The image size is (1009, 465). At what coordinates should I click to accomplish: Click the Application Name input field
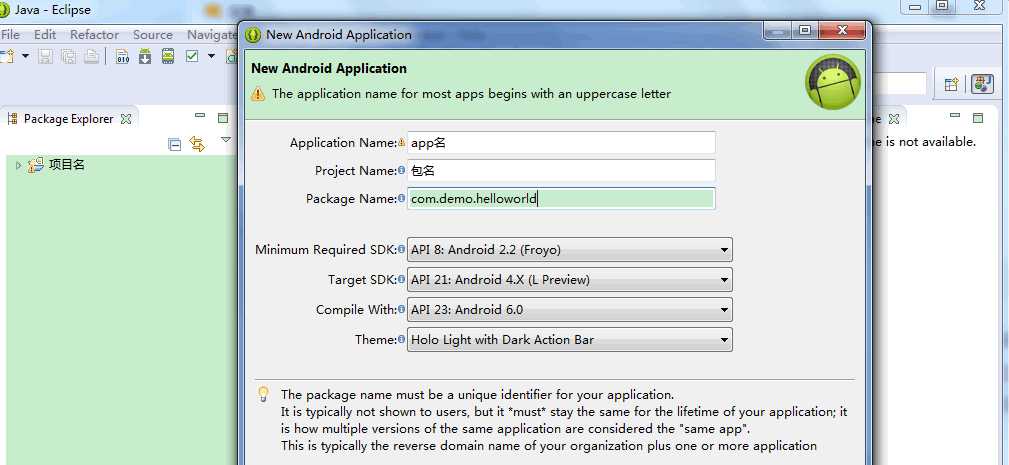pos(561,143)
